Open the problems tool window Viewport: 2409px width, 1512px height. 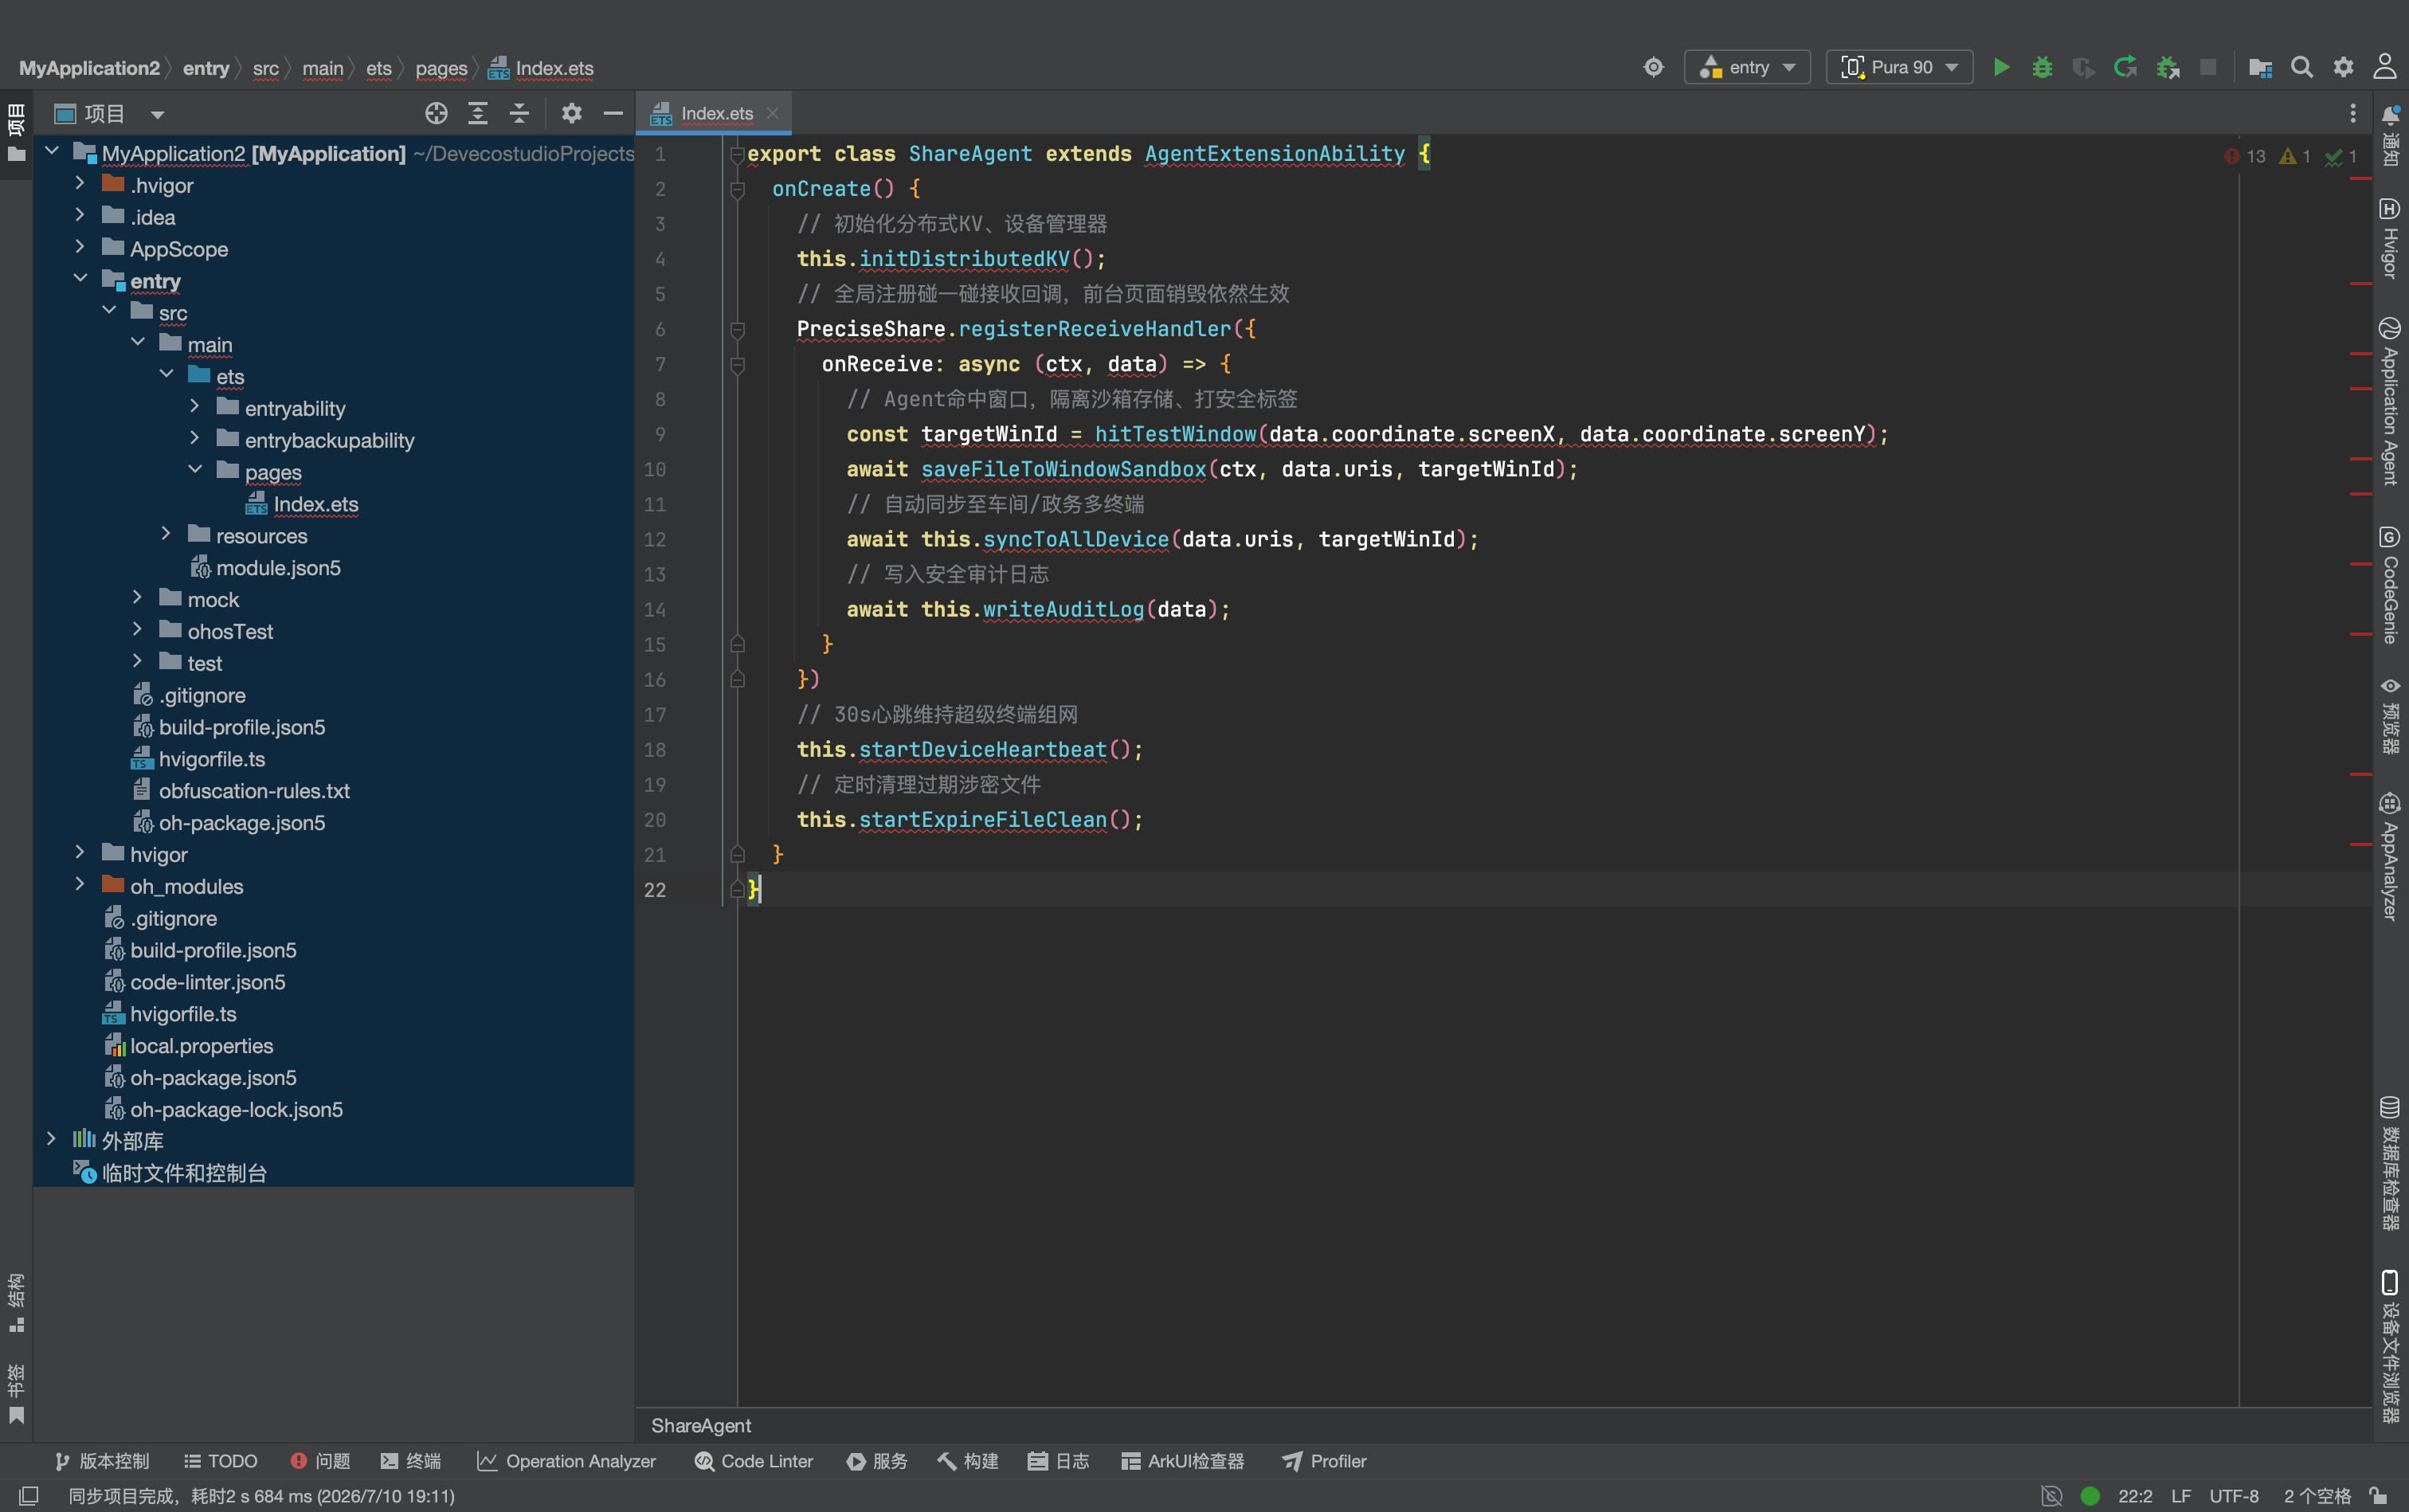click(x=320, y=1461)
